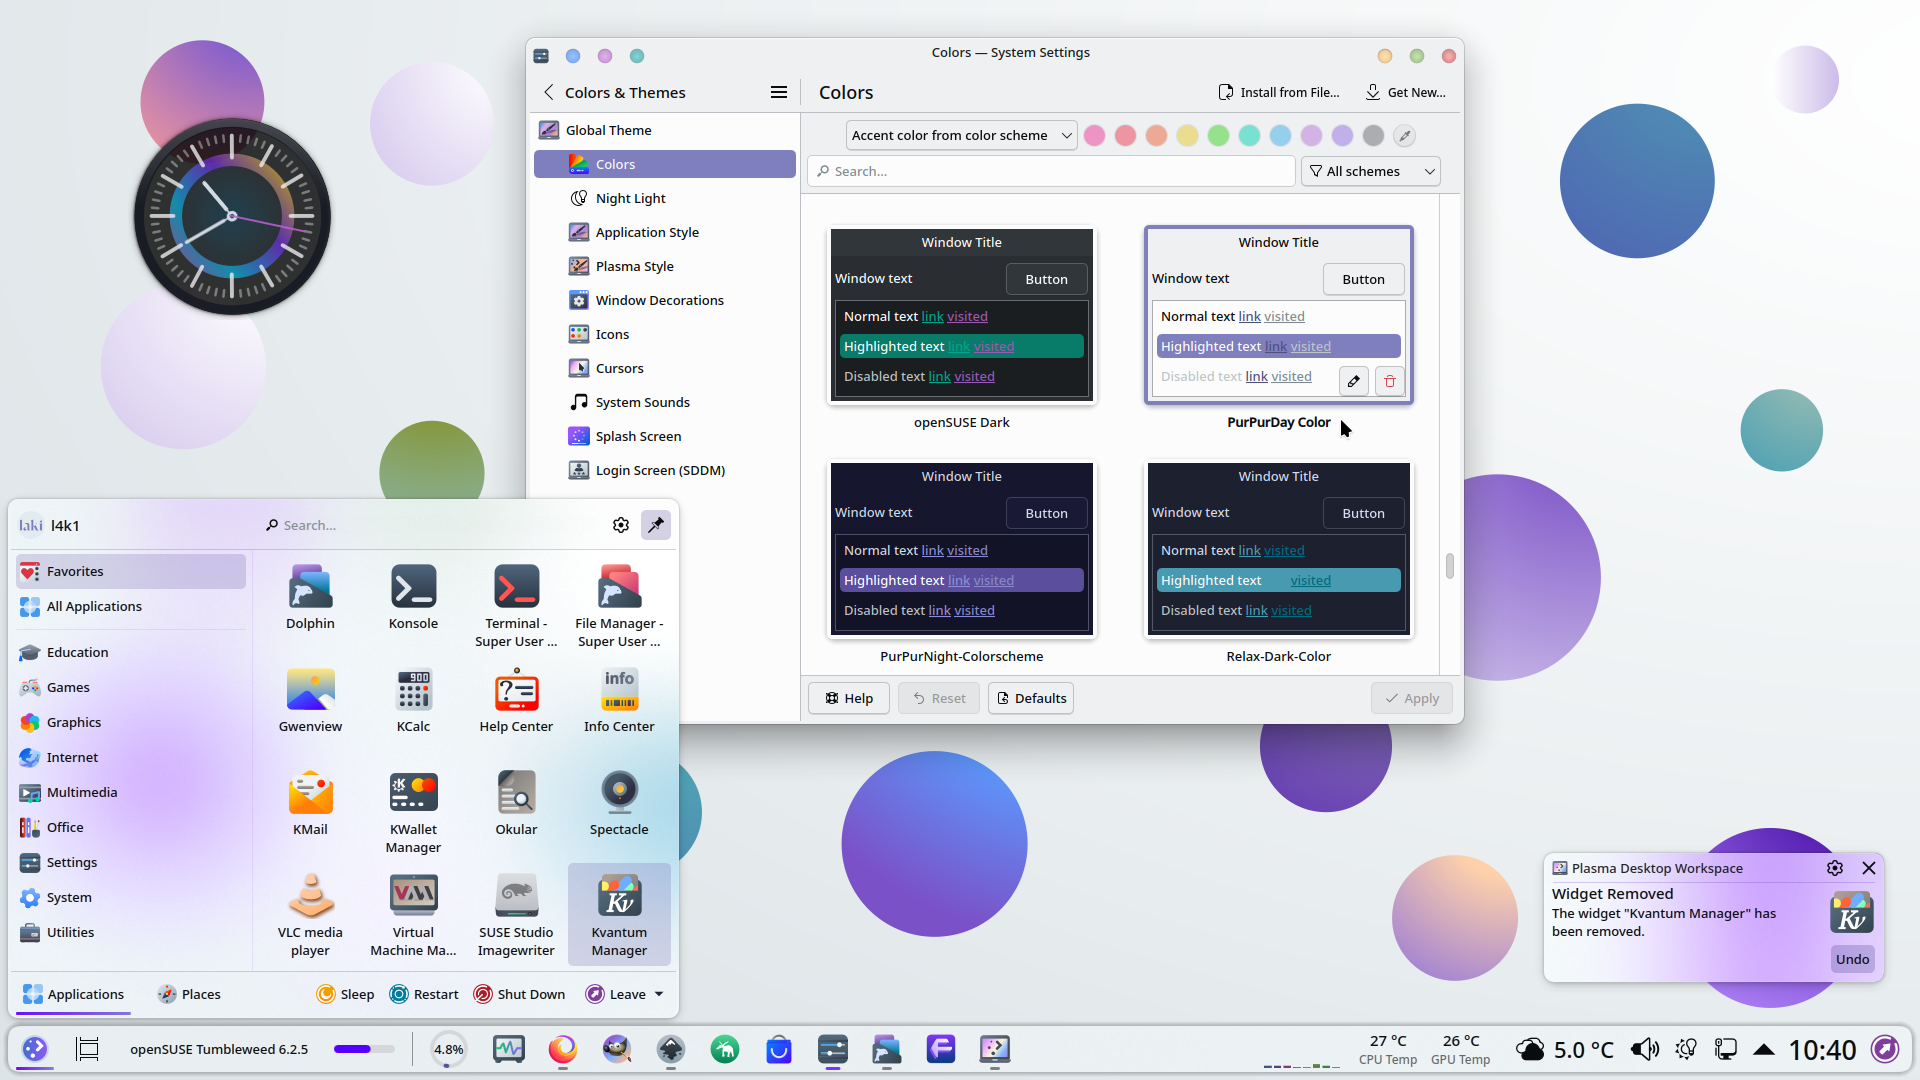
Task: Click the Help button
Action: point(848,698)
